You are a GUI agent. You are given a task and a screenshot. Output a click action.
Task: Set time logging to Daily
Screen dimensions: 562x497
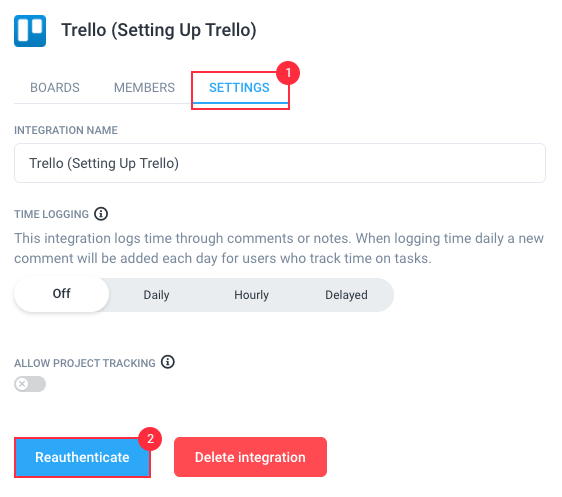(x=156, y=295)
